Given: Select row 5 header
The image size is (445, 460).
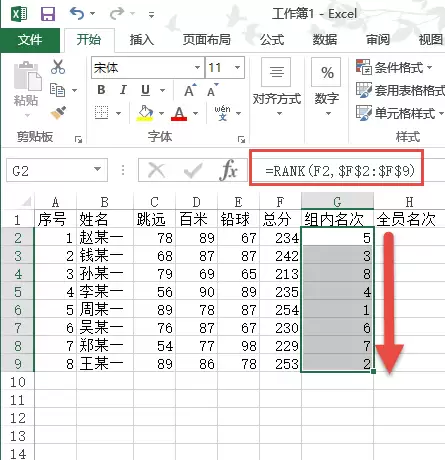Looking at the screenshot, I should coord(18,292).
